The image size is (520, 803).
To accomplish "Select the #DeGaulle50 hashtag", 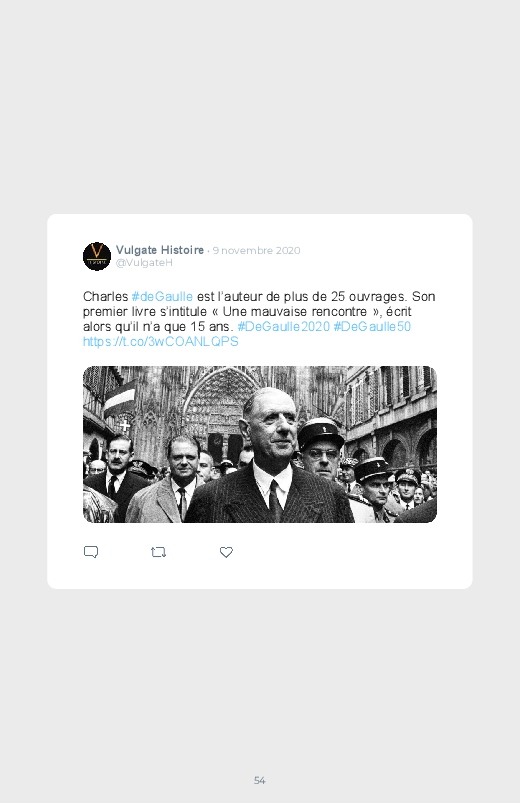I will pos(372,327).
